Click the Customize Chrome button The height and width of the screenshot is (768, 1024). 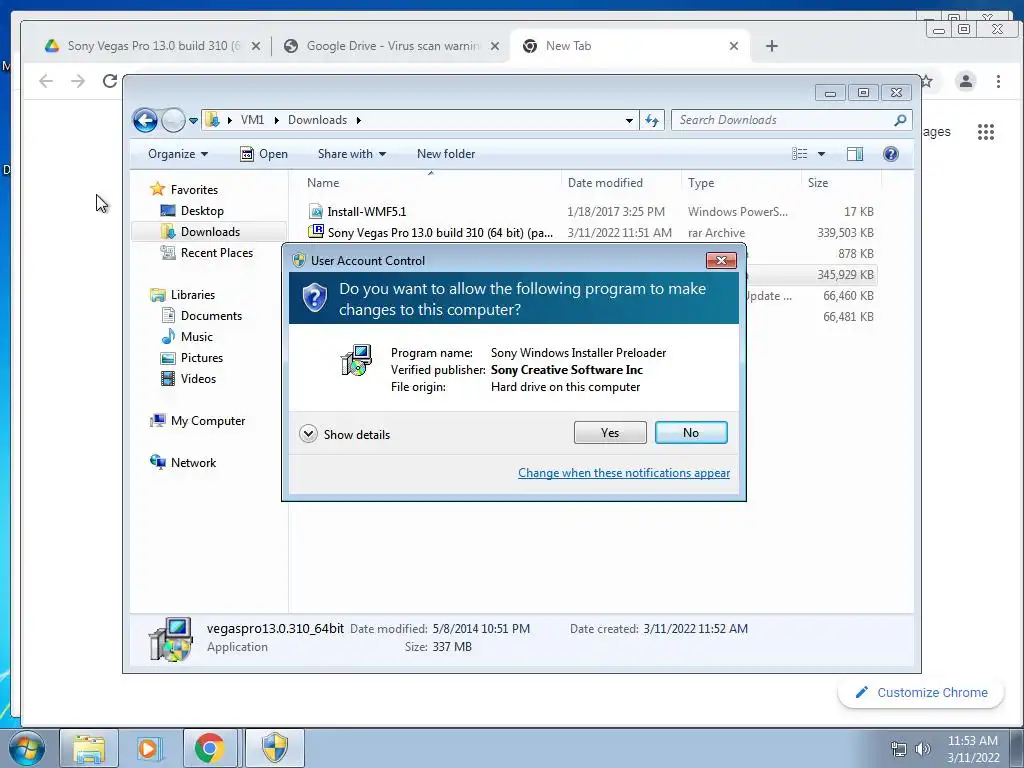point(921,692)
